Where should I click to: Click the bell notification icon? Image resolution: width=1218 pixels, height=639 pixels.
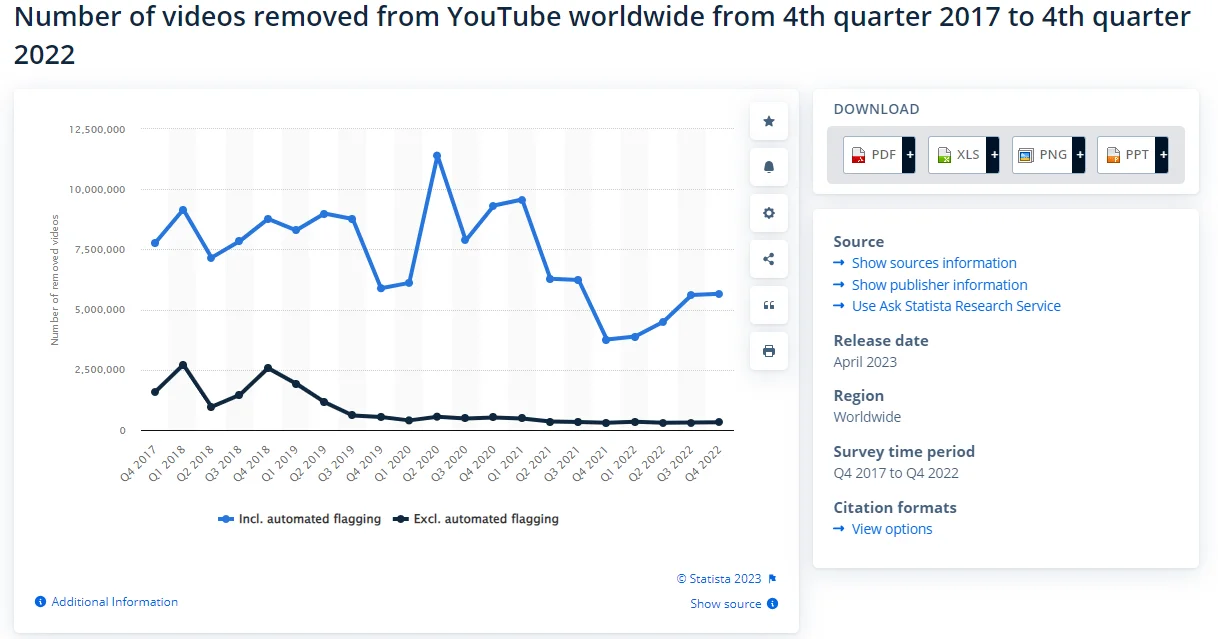[768, 167]
